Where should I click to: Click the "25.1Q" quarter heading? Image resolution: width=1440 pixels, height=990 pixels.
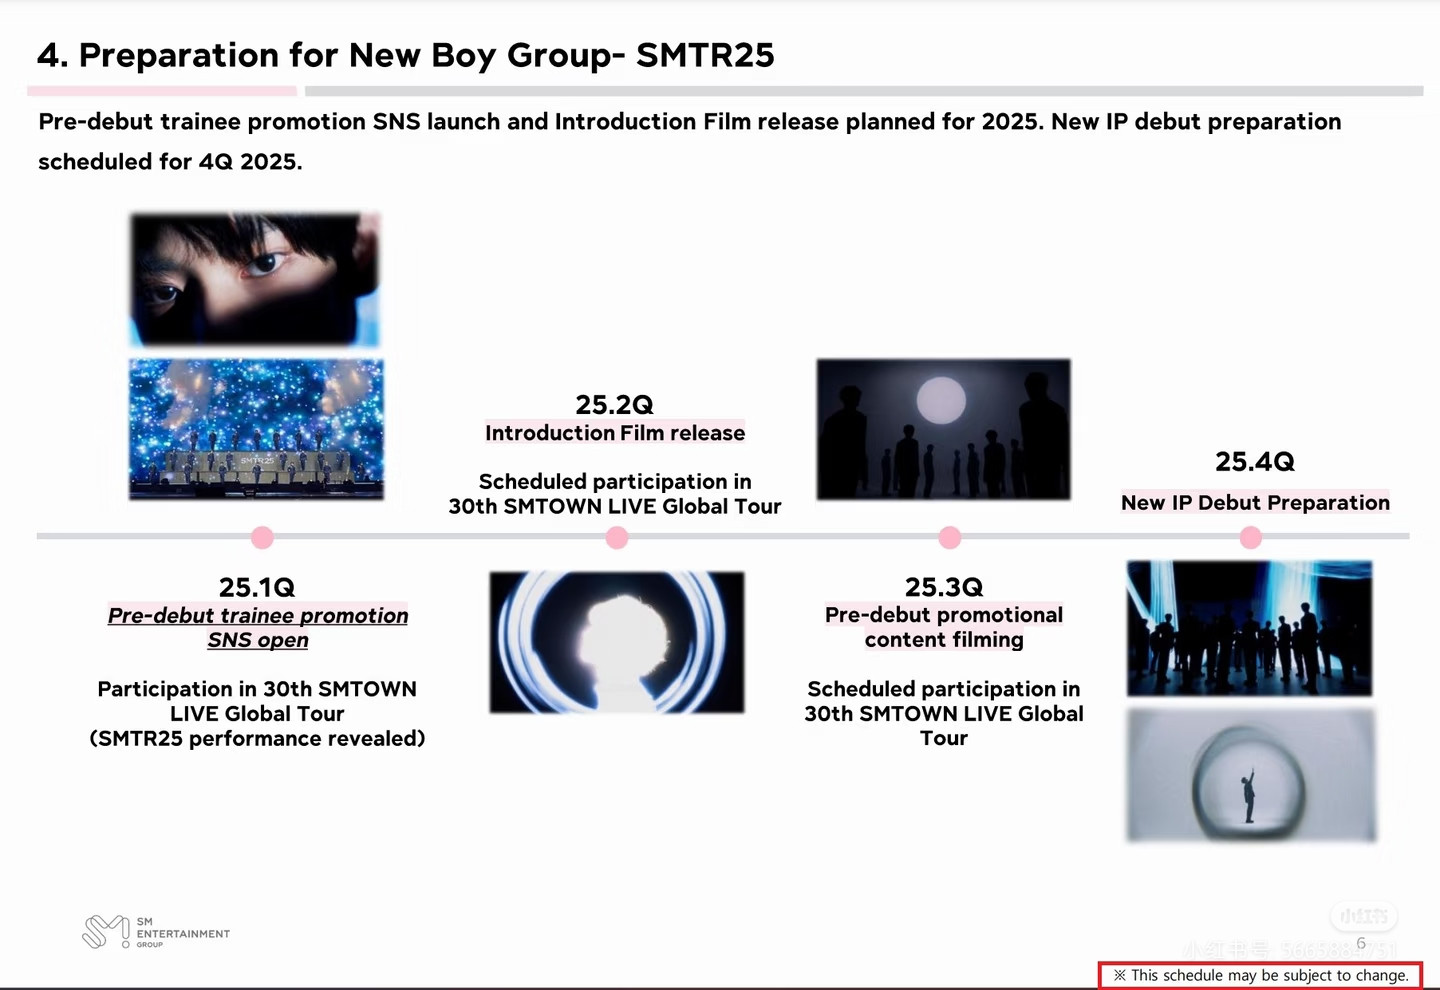[x=257, y=587]
